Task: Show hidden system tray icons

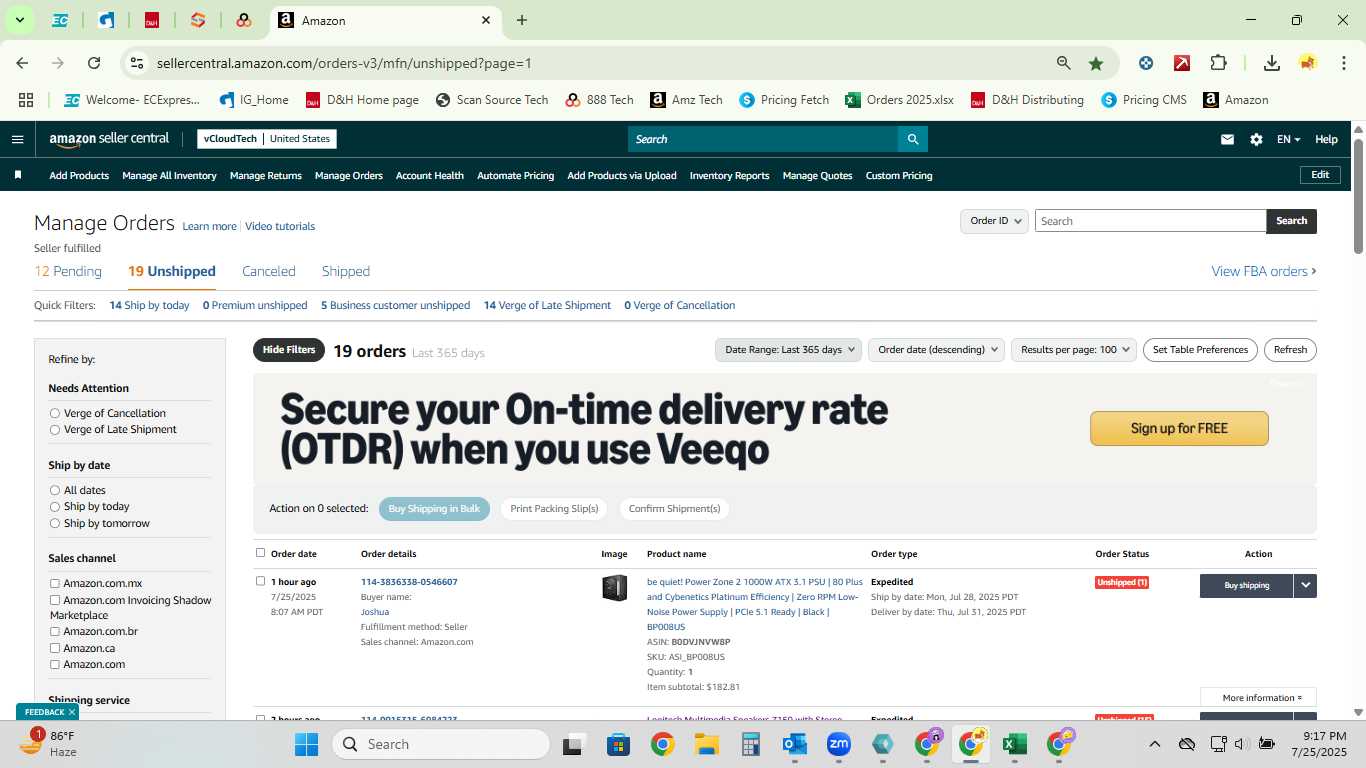Action: [x=1154, y=744]
